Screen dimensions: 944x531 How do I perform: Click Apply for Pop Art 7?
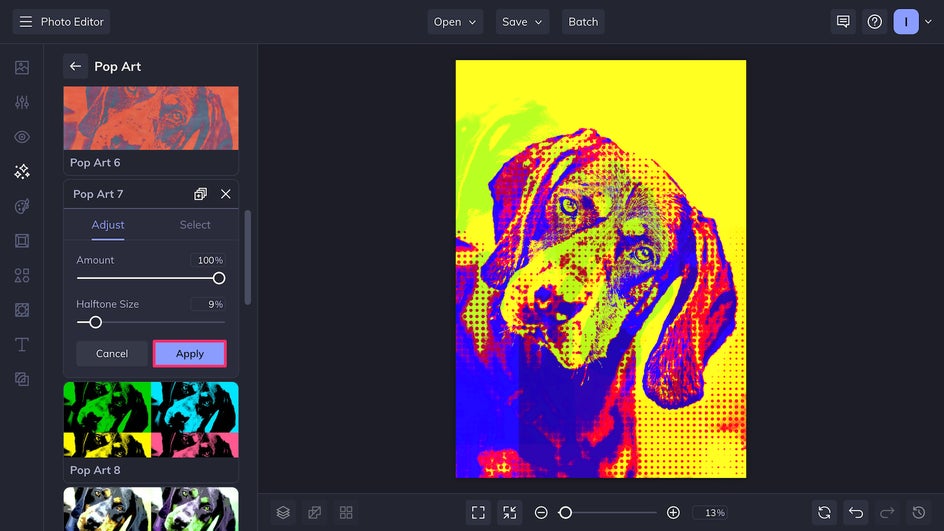[x=190, y=353]
